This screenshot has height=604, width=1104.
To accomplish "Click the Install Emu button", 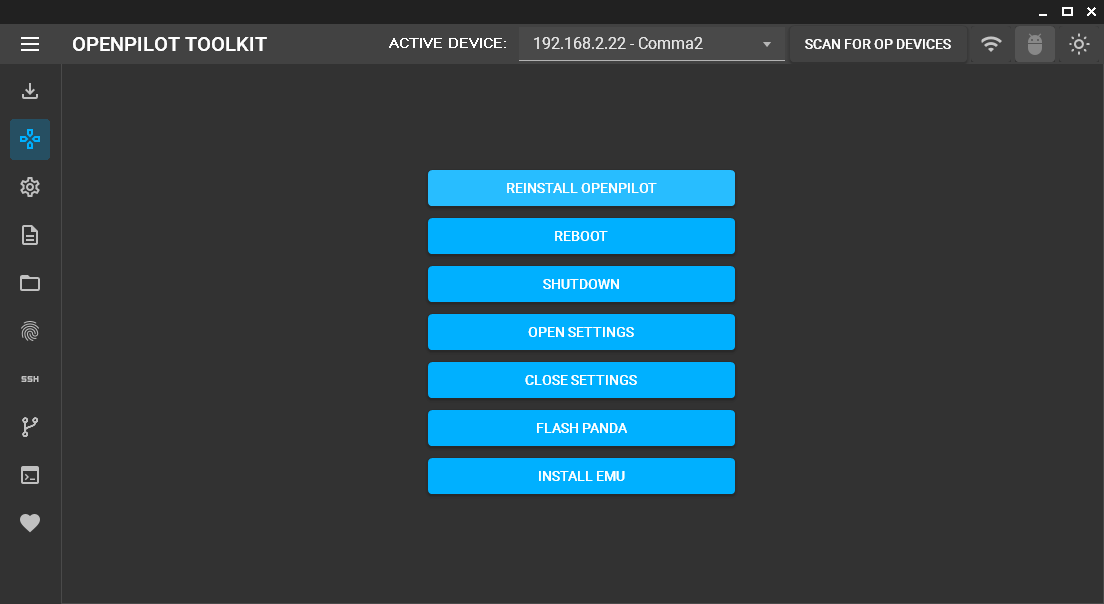I will (581, 476).
